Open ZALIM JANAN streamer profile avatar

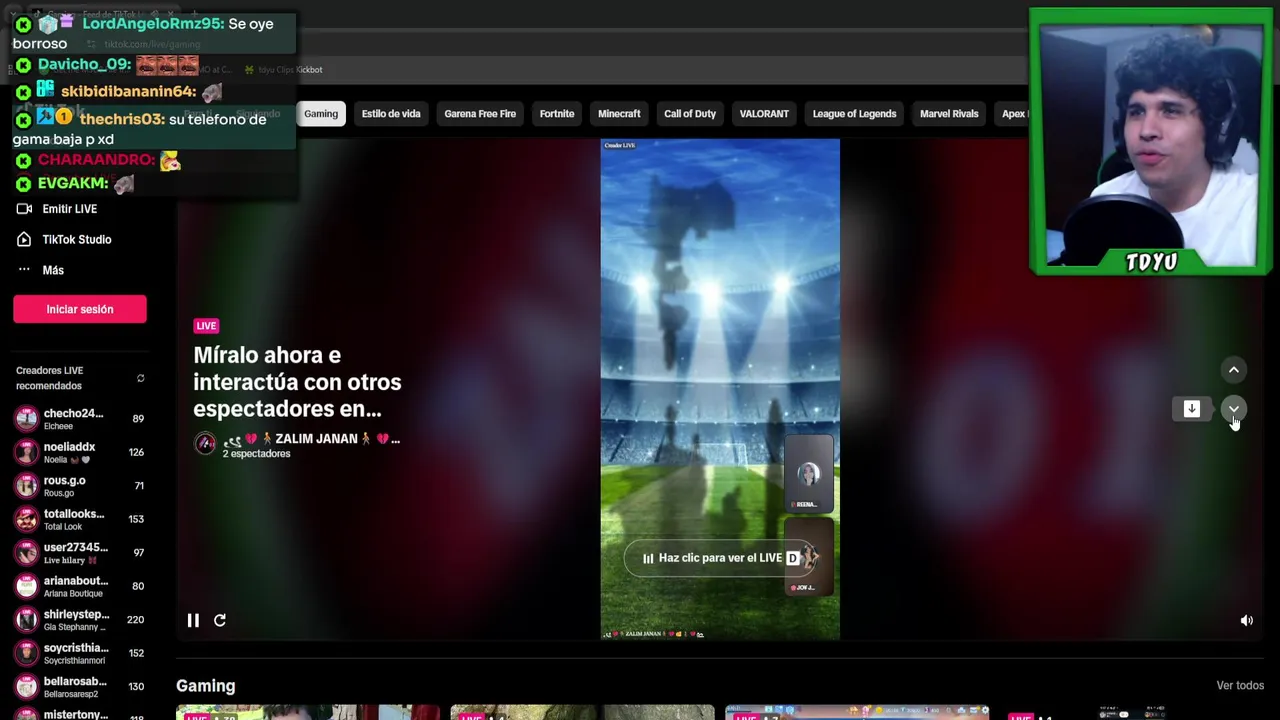pyautogui.click(x=205, y=445)
